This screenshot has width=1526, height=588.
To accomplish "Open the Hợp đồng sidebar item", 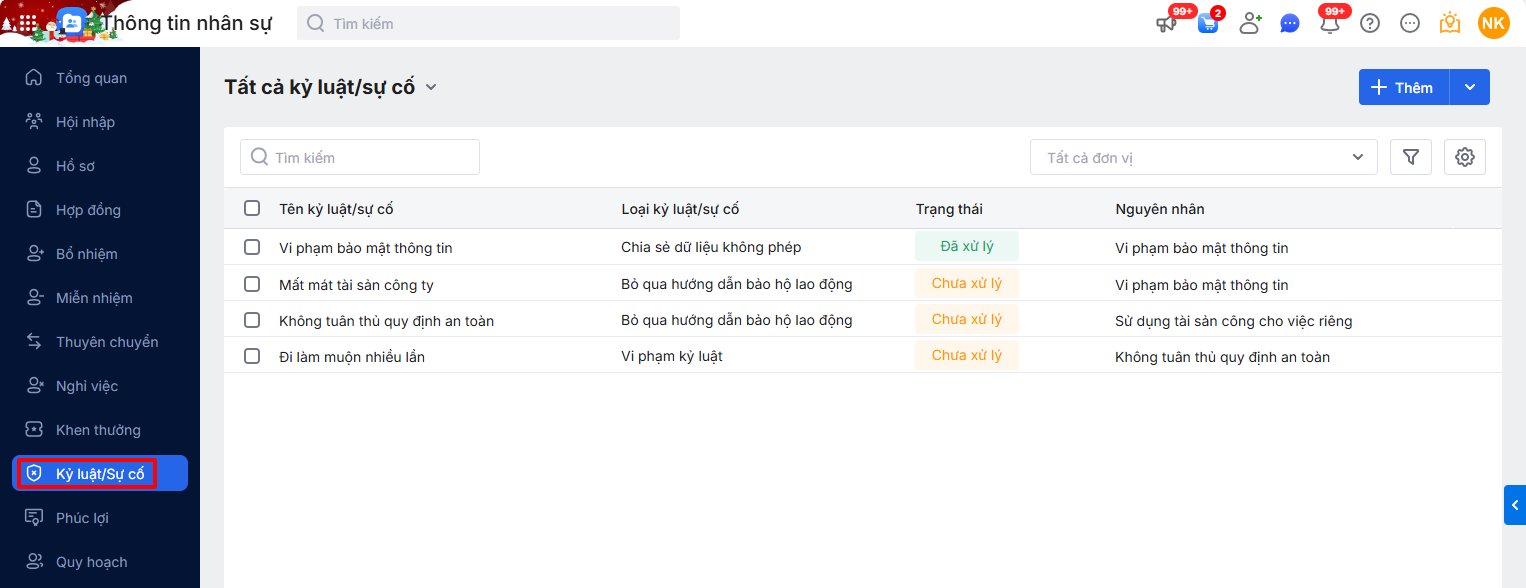I will [88, 210].
